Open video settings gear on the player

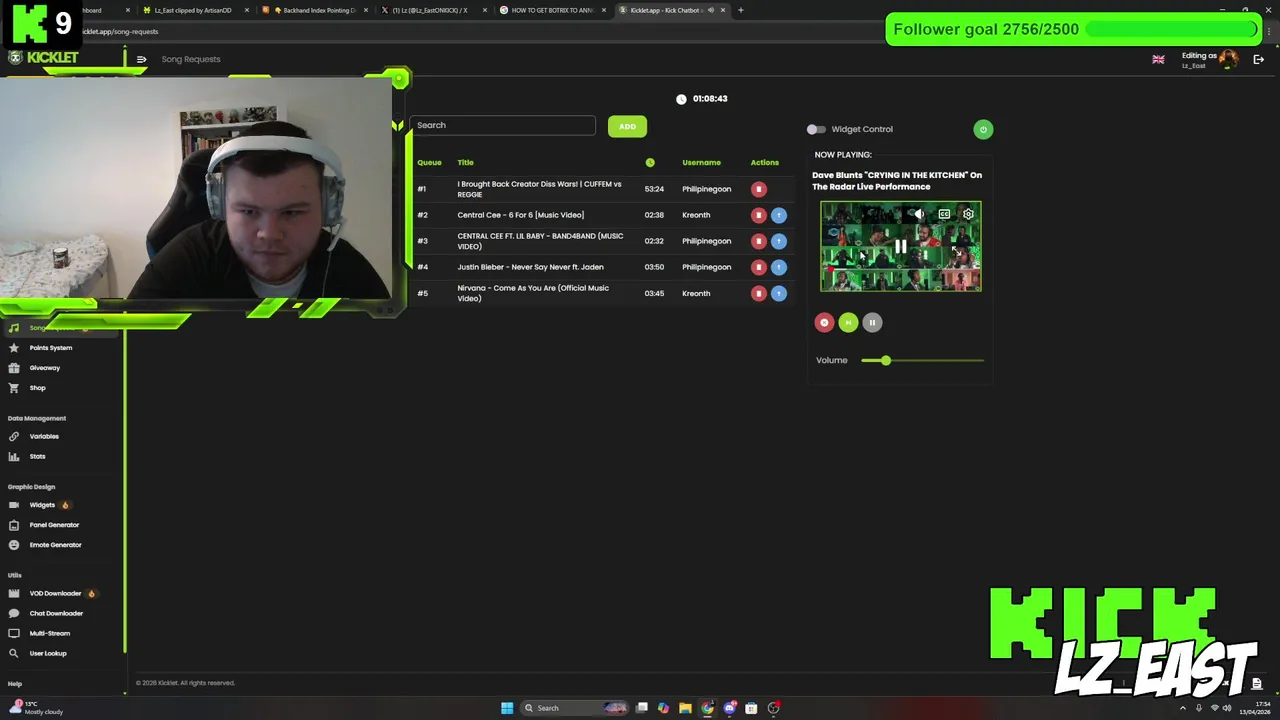tap(968, 214)
